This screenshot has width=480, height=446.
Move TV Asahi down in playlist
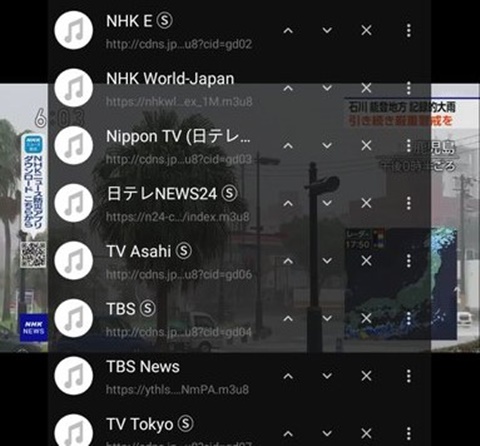pos(327,261)
